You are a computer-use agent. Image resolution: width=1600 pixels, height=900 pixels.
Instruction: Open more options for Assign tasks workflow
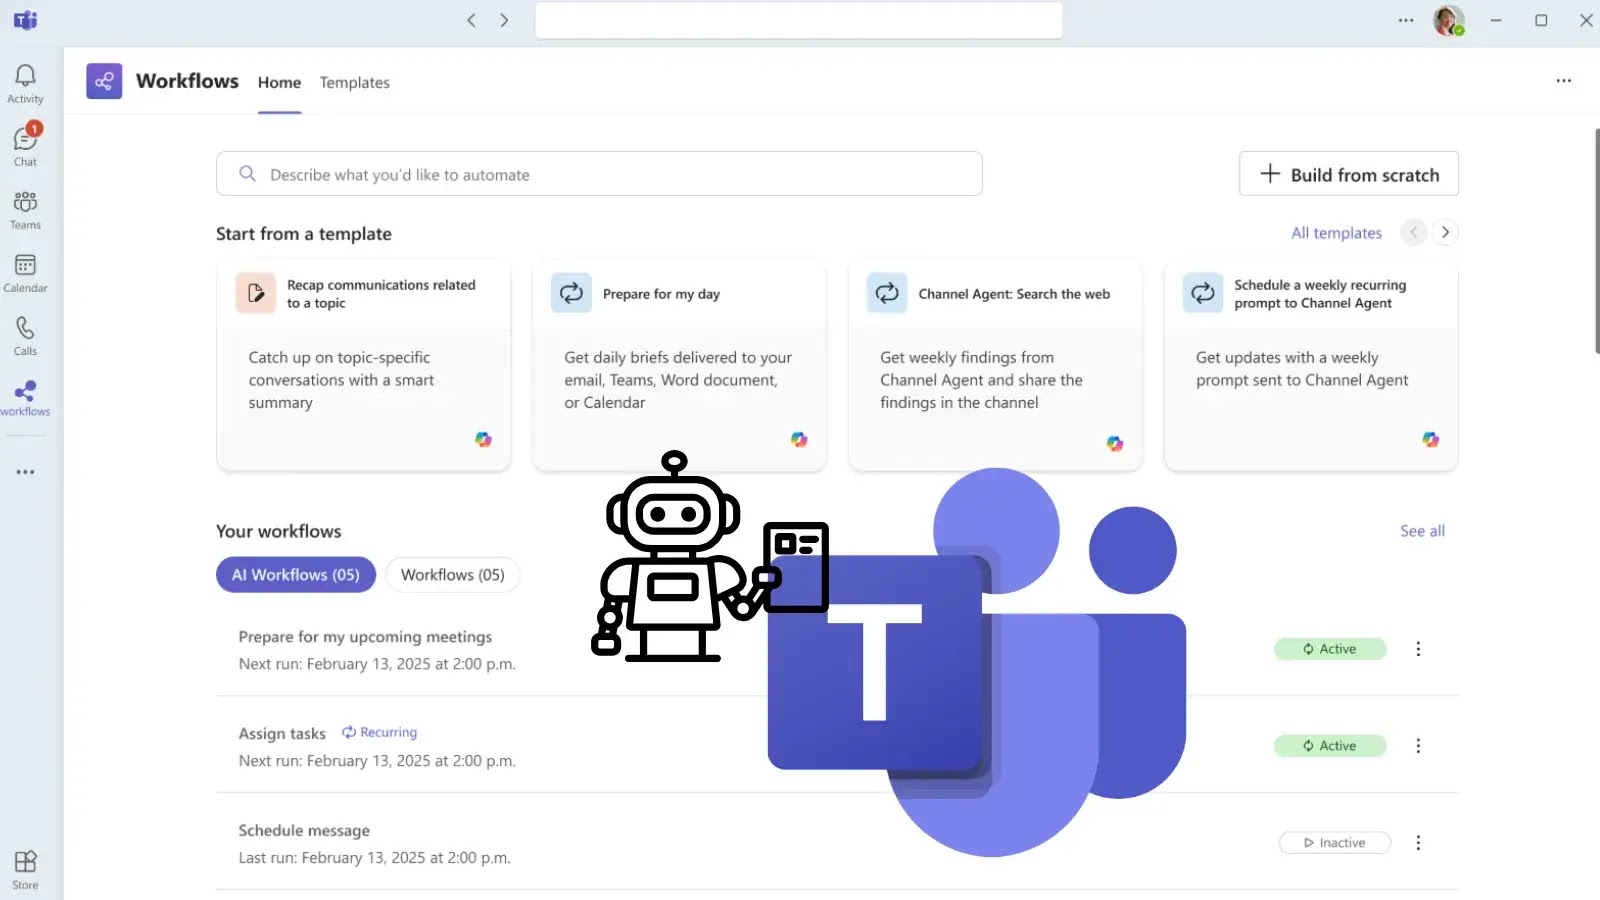1418,745
